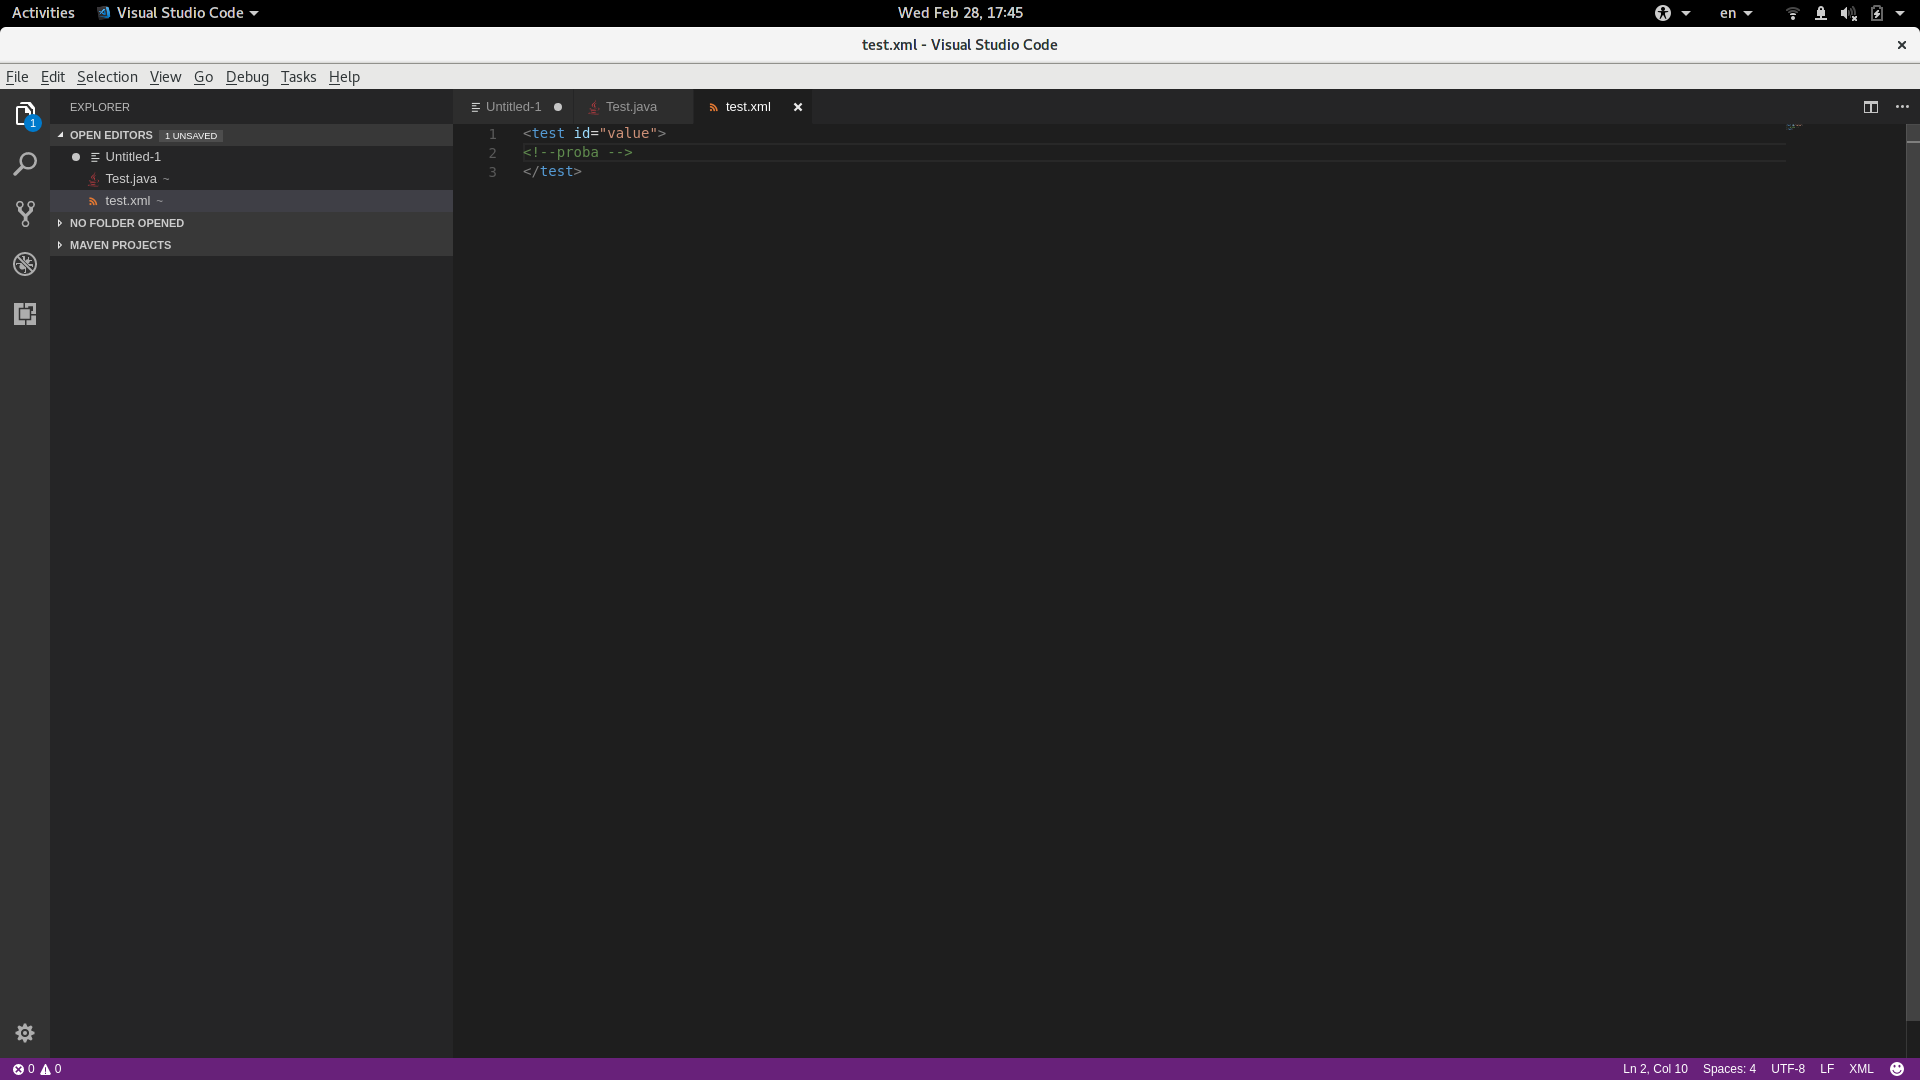This screenshot has width=1920, height=1080.
Task: Open the Explorer view in activity bar
Action: click(x=25, y=114)
